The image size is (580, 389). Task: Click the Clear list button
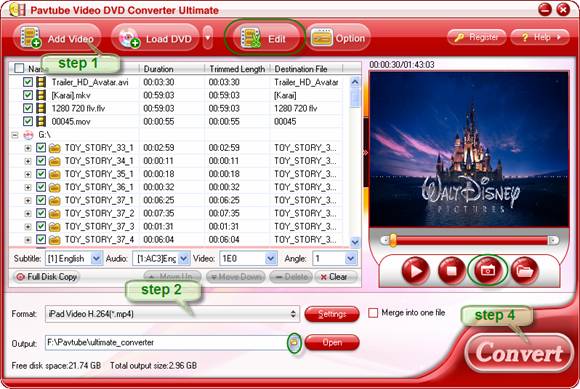[336, 277]
